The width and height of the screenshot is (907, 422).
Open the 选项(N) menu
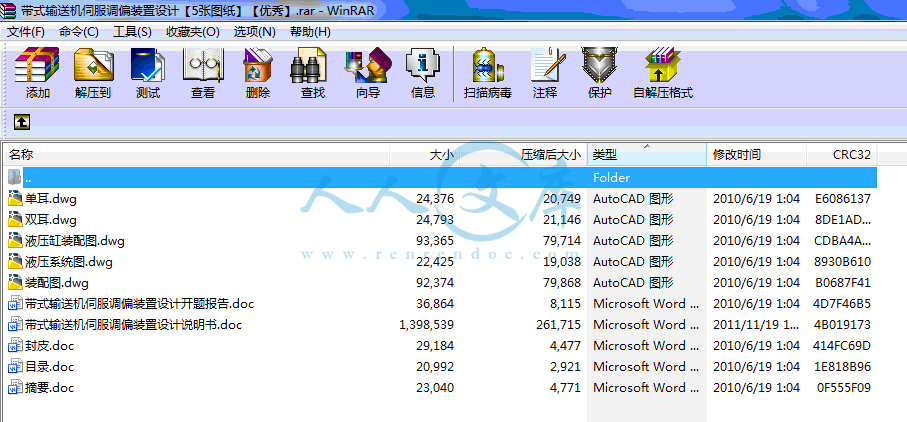point(255,31)
